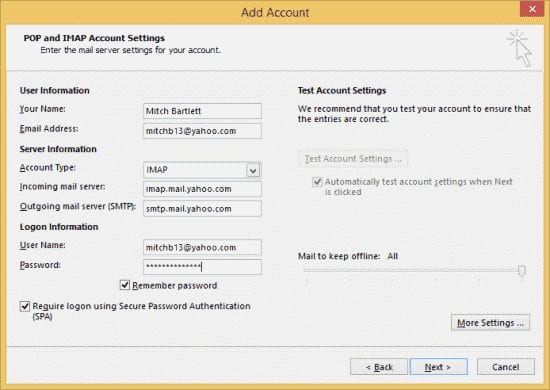Click the 'User Name:' label
This screenshot has width=550, height=390.
click(42, 245)
